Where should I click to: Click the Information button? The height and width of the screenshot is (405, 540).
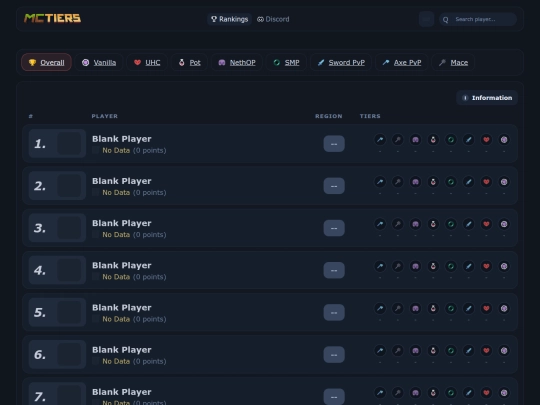click(487, 98)
